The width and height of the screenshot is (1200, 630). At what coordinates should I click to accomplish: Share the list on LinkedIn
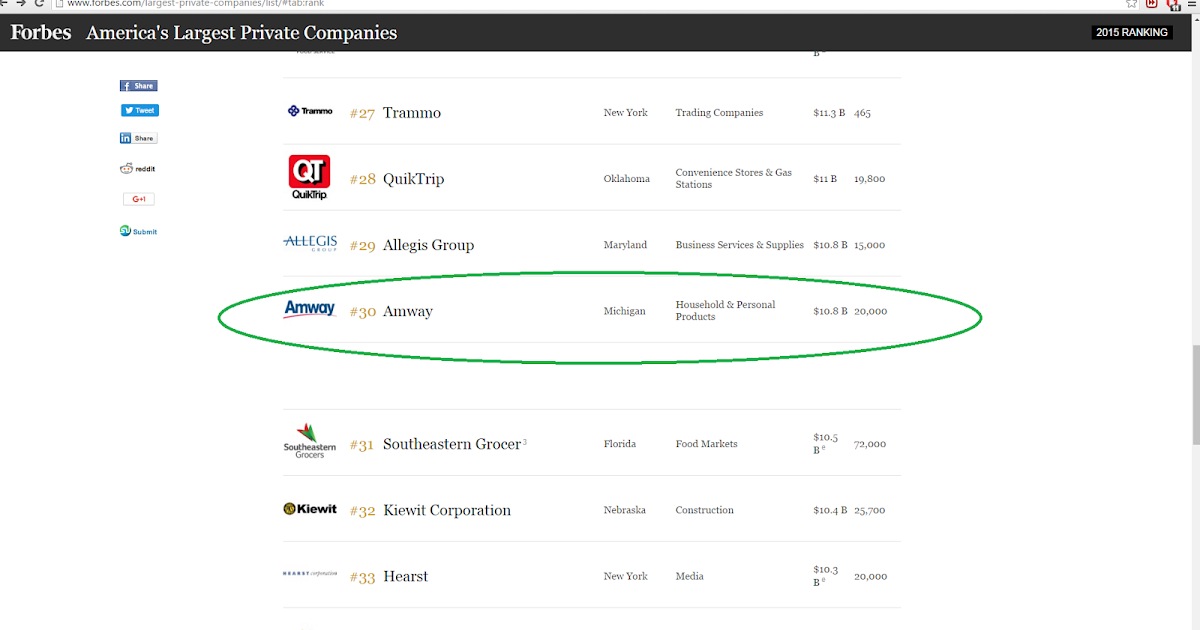pos(138,137)
